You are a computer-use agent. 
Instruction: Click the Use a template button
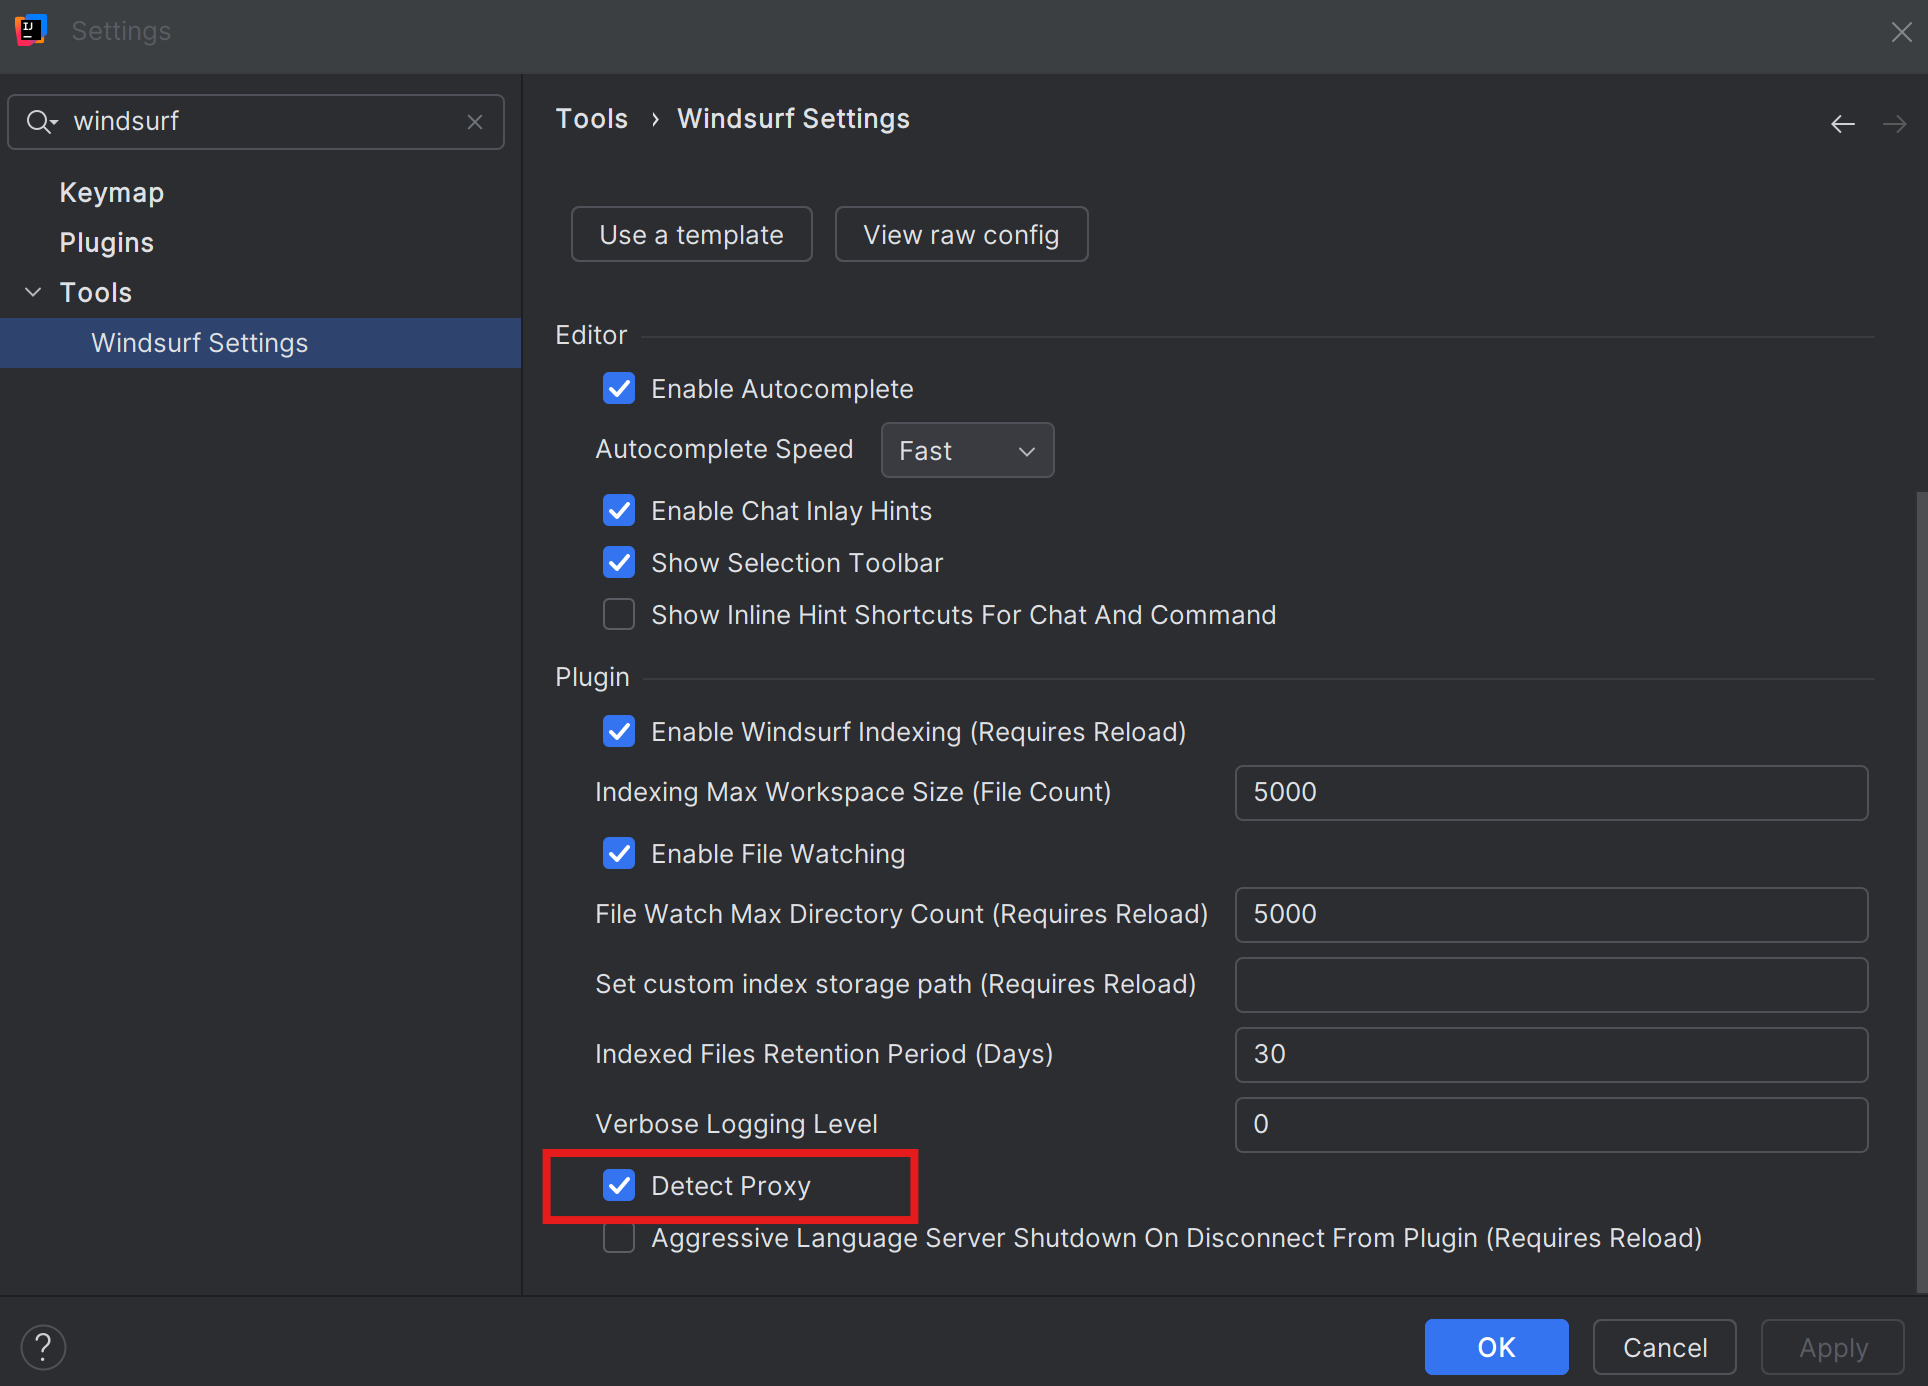691,234
